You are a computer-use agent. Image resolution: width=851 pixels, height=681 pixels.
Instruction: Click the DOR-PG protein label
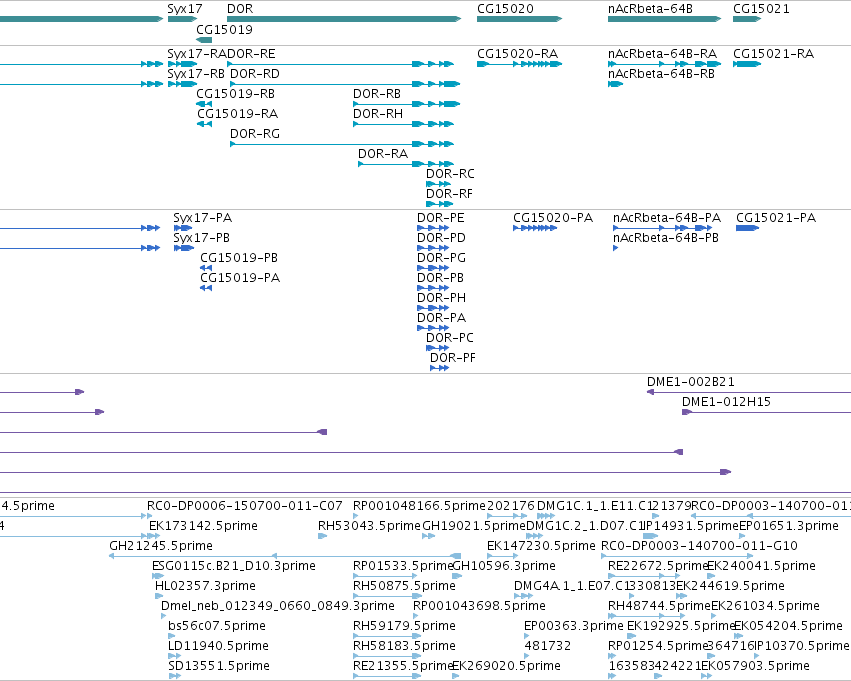tap(442, 258)
